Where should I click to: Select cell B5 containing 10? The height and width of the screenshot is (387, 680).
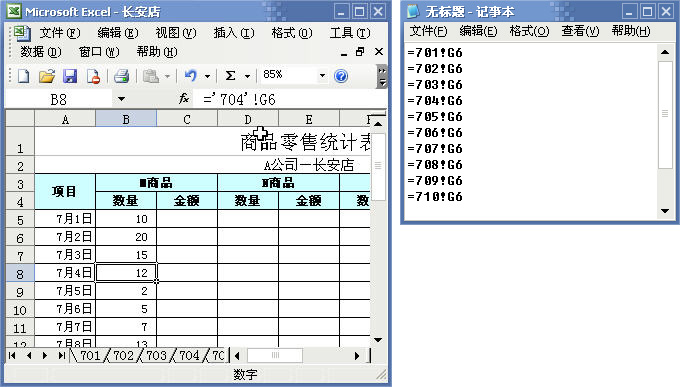tap(126, 219)
